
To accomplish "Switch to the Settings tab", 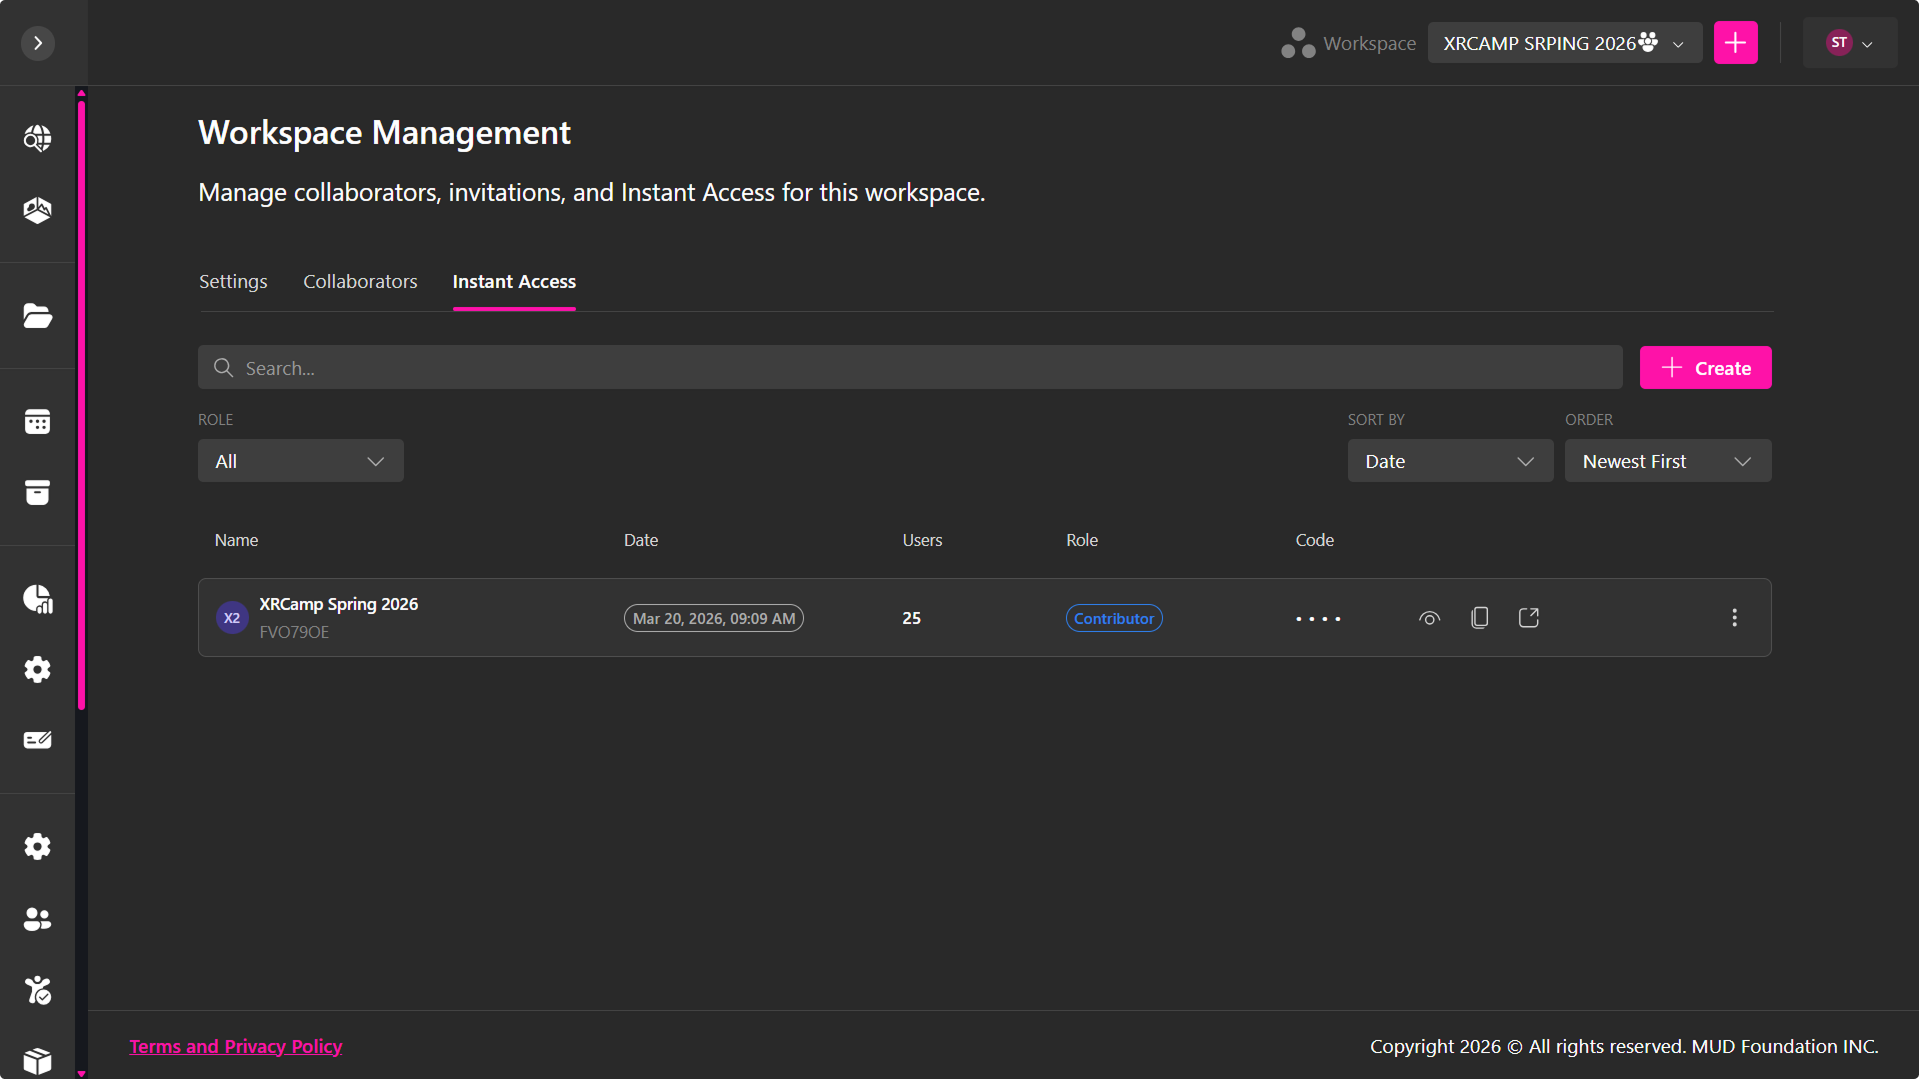I will tap(233, 282).
